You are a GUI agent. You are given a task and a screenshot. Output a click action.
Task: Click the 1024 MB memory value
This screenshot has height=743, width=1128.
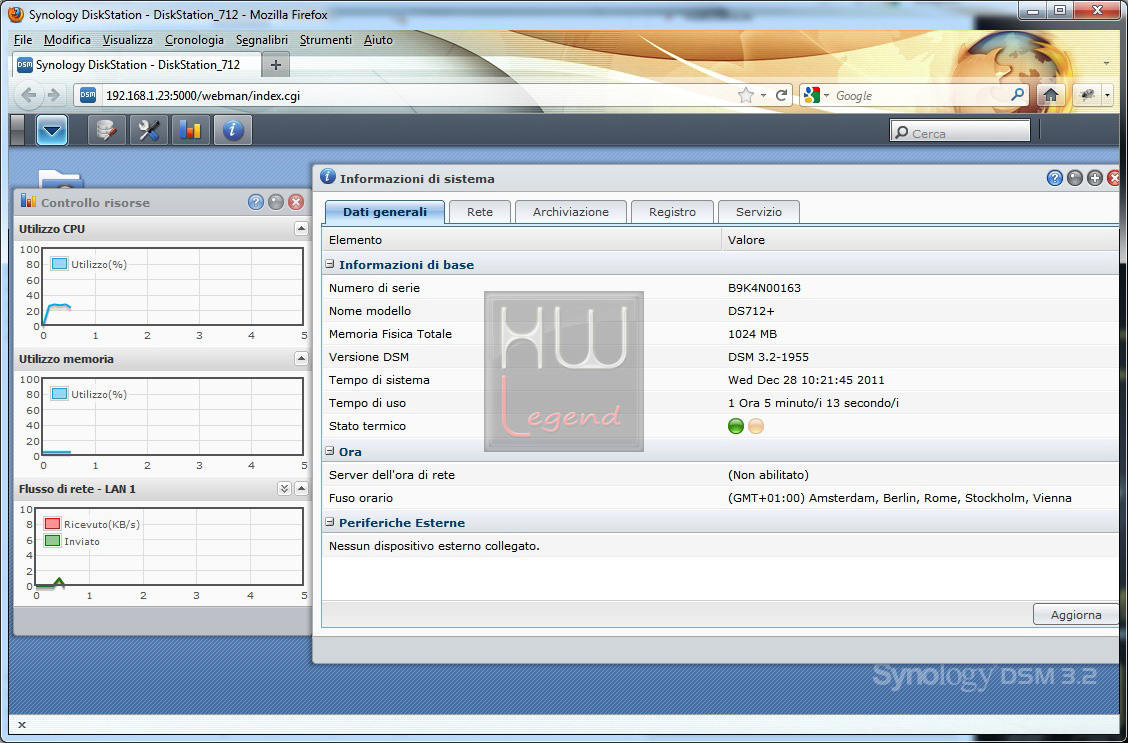pyautogui.click(x=752, y=334)
